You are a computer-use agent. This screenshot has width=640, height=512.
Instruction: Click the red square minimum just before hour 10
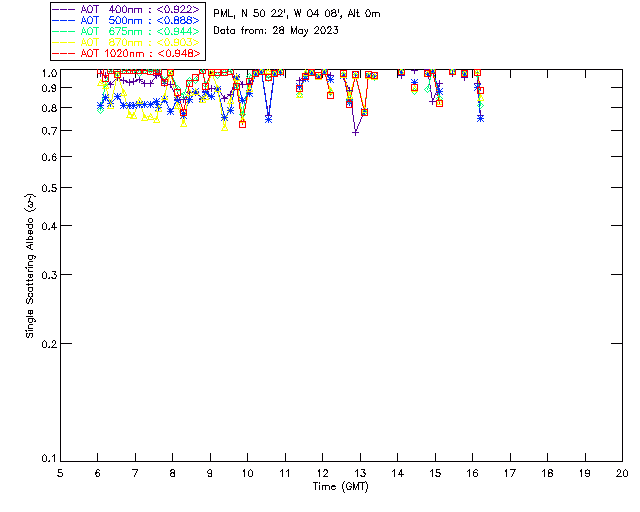point(242,125)
